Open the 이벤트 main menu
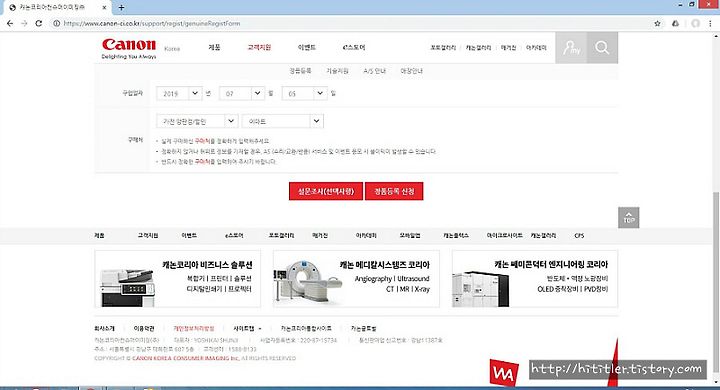Screen dimensions: 720x390 [307, 47]
